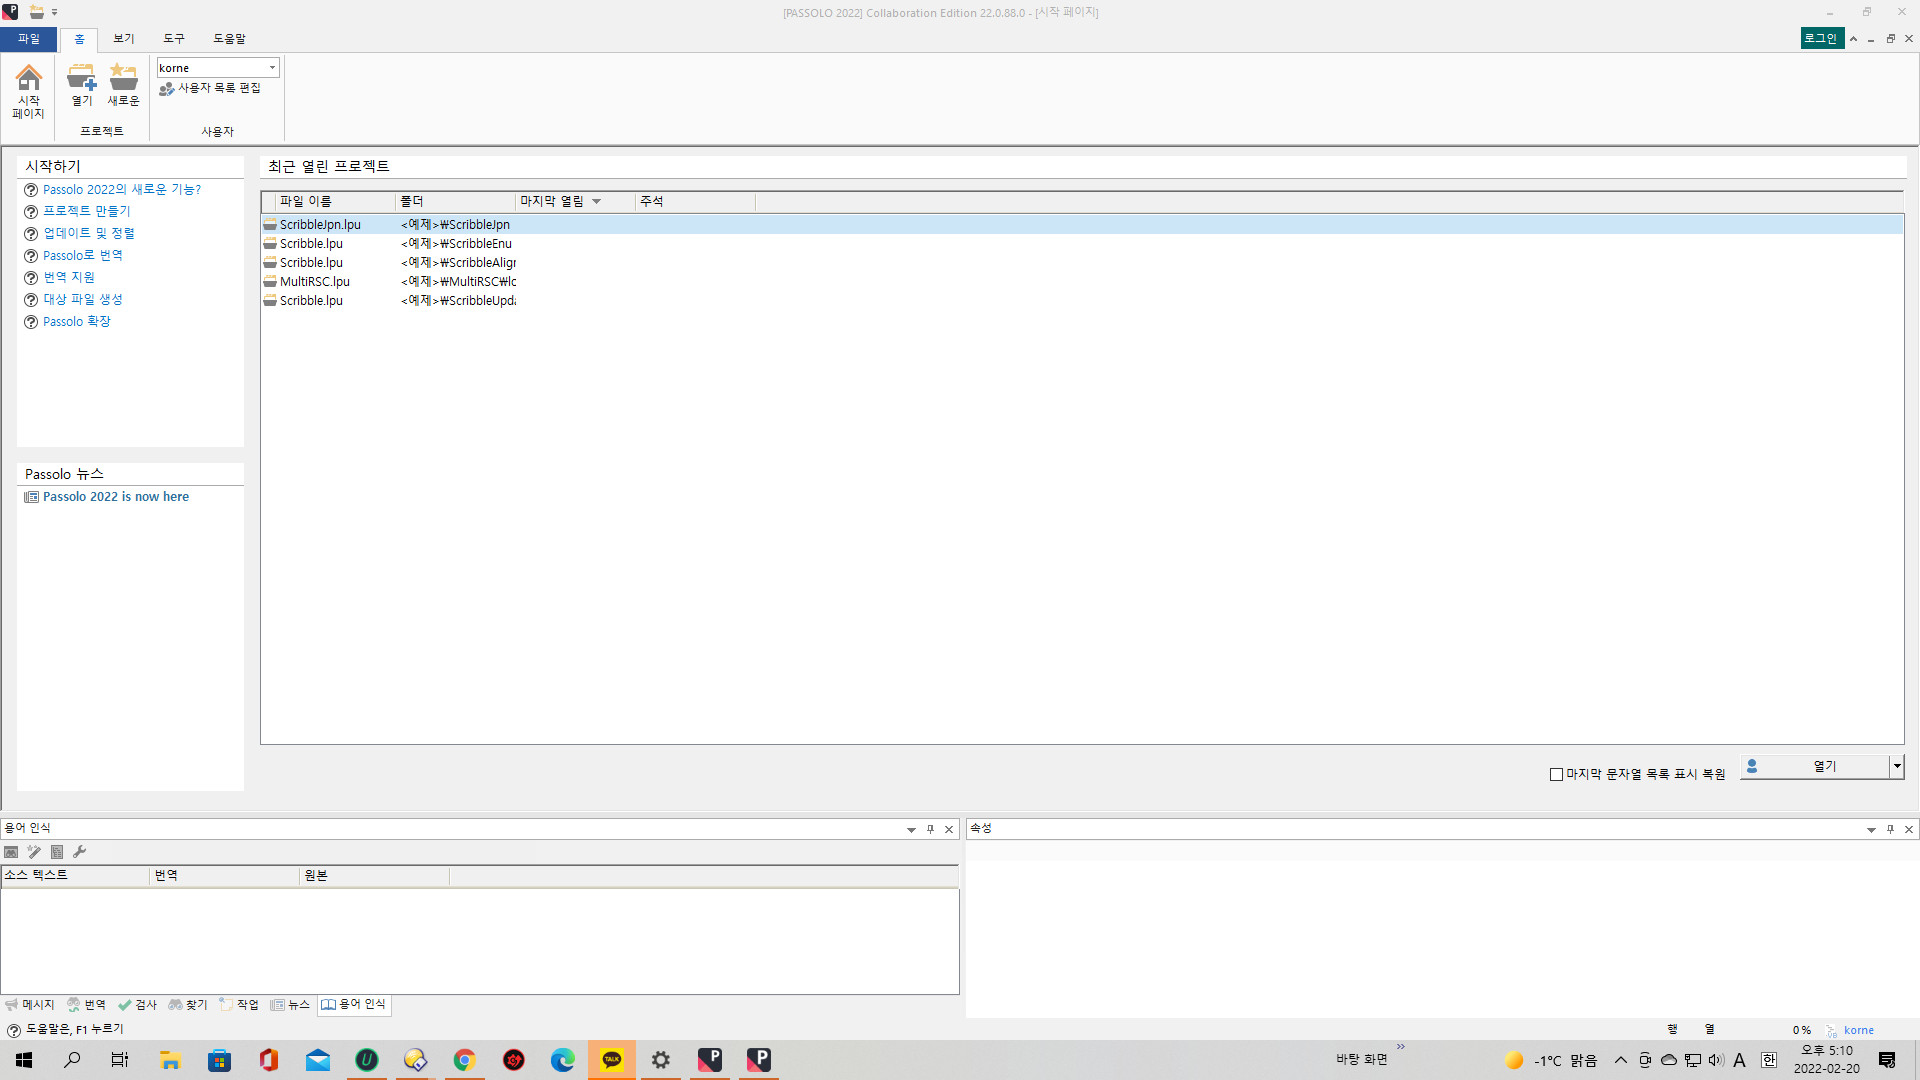Pin the 속성 panel
The height and width of the screenshot is (1080, 1920).
point(1890,829)
